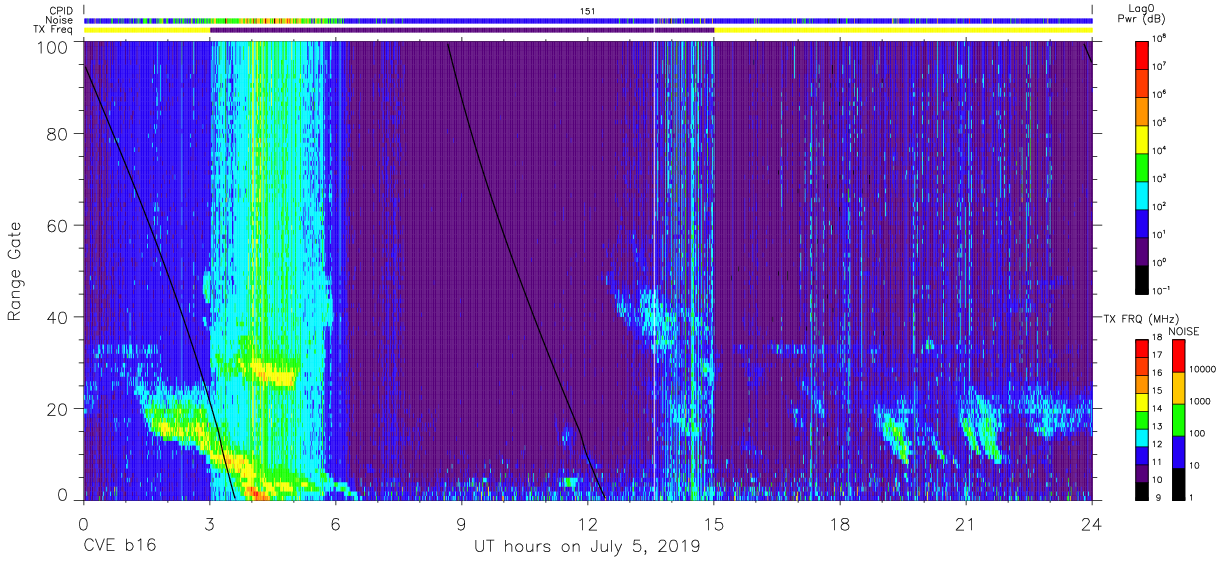
Task: Click the cyan segment of the Lag0 Pwr colorbar
Action: (1144, 193)
